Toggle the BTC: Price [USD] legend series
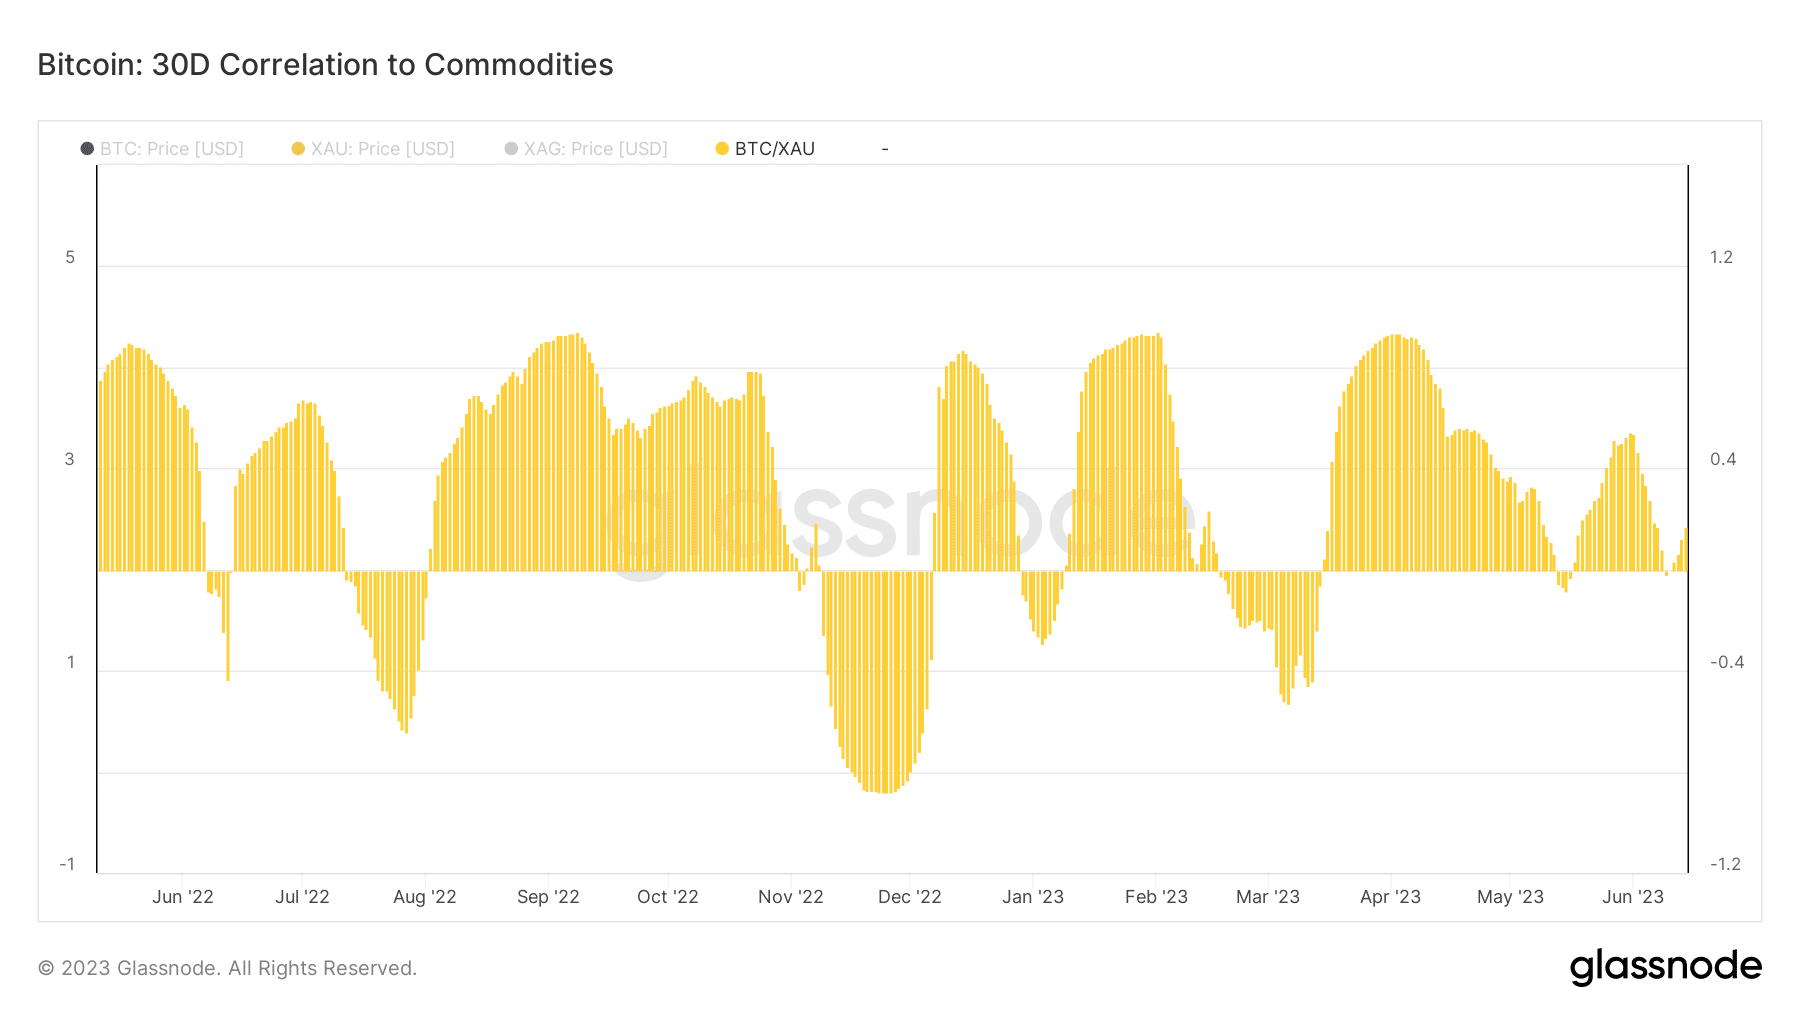 tap(162, 149)
